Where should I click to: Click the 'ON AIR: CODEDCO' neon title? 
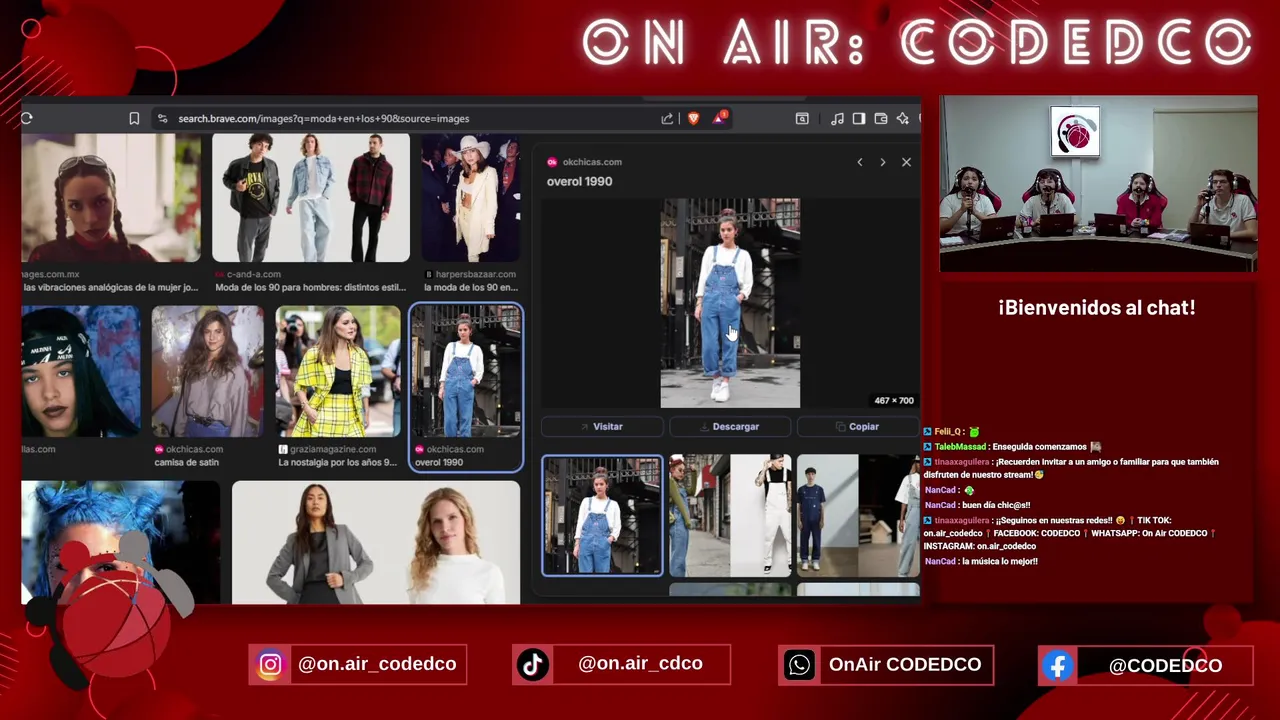tap(916, 43)
